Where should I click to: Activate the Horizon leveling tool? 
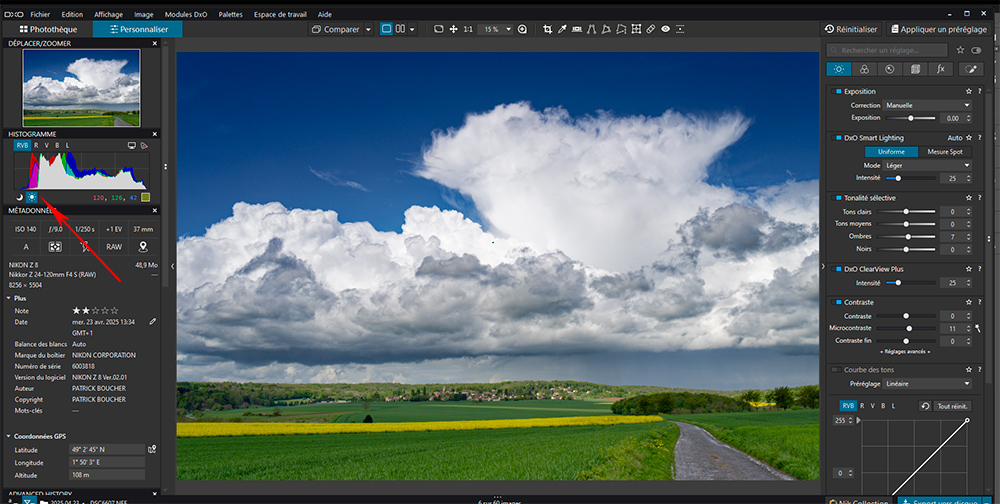[x=577, y=29]
